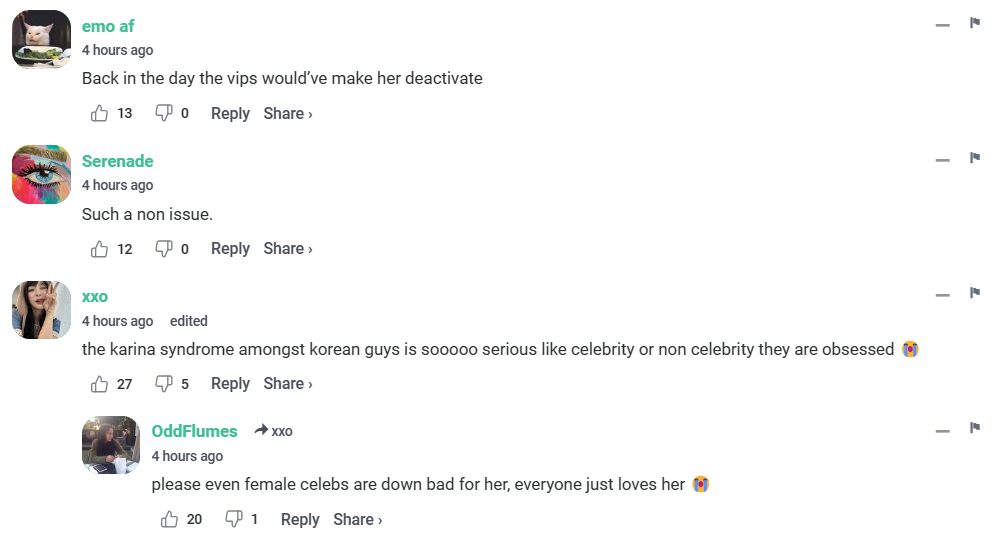The height and width of the screenshot is (537, 997).
Task: Flag emo af's comment as inappropriate
Action: coord(974,23)
